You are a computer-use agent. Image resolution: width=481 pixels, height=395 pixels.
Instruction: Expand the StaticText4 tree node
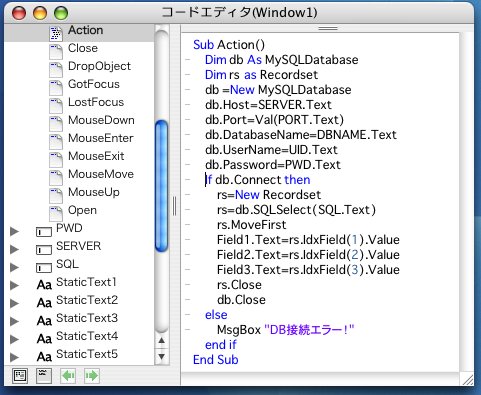pyautogui.click(x=14, y=339)
